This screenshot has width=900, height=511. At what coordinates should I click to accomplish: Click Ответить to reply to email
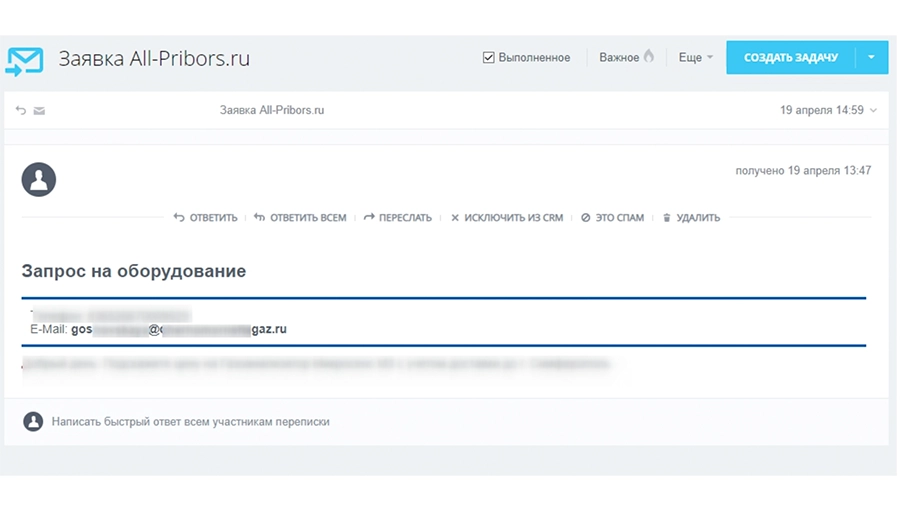coord(206,218)
